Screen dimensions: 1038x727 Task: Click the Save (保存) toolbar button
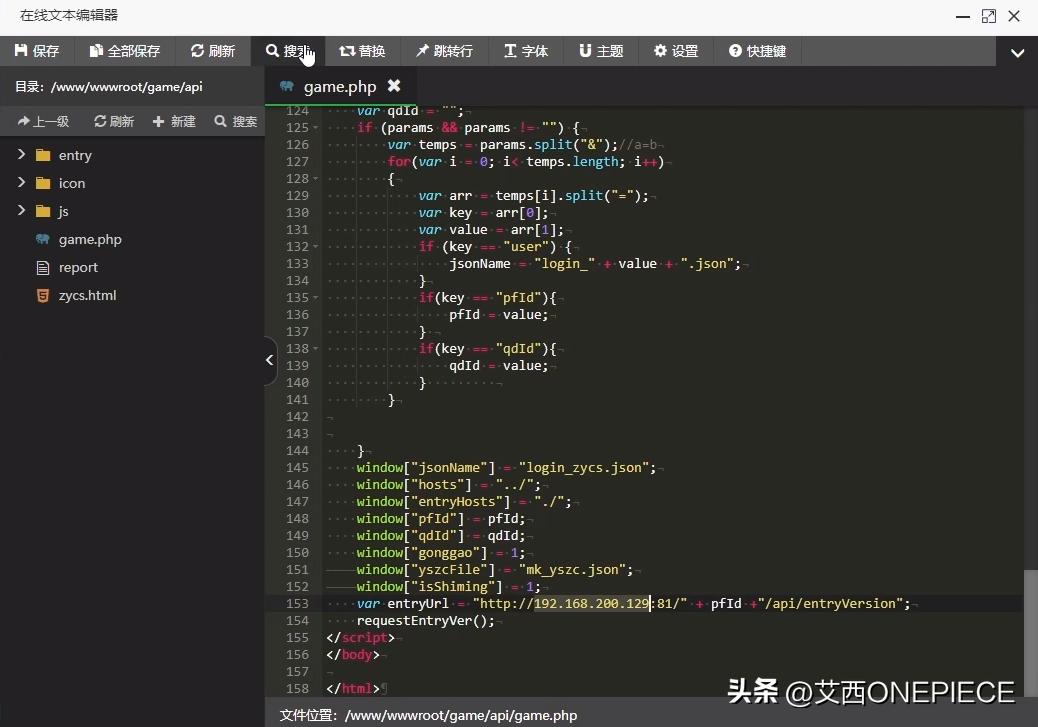pyautogui.click(x=37, y=51)
